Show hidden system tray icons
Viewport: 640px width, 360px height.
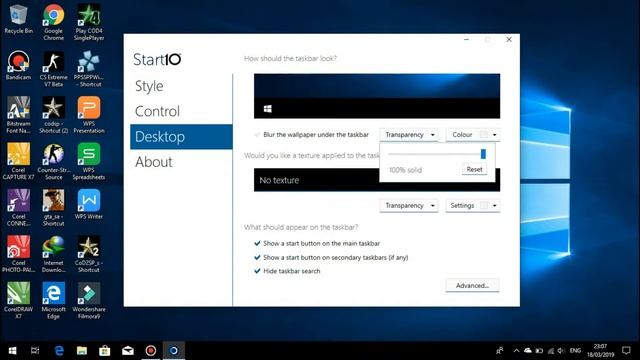[516, 351]
